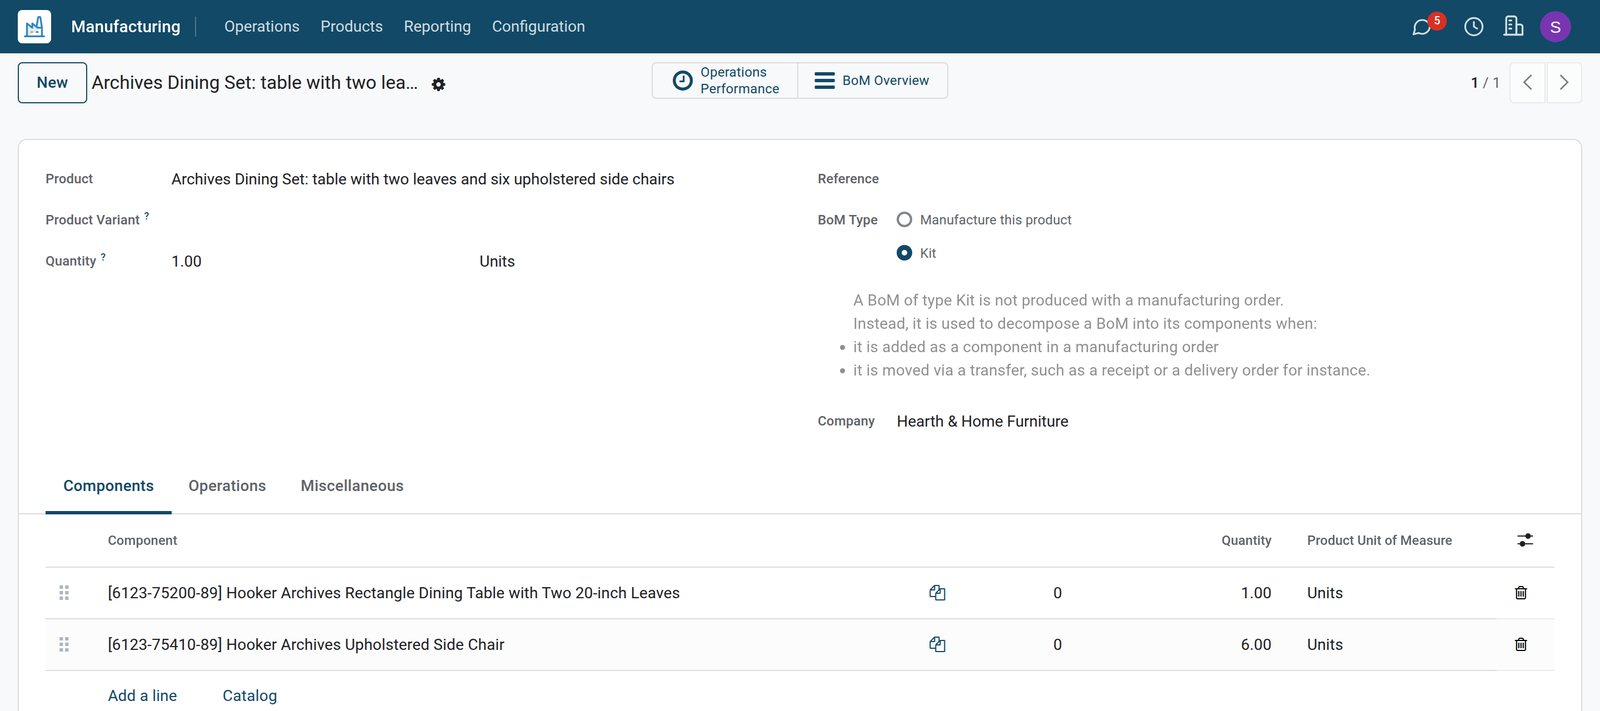Click the BoM Overview button

pyautogui.click(x=872, y=81)
